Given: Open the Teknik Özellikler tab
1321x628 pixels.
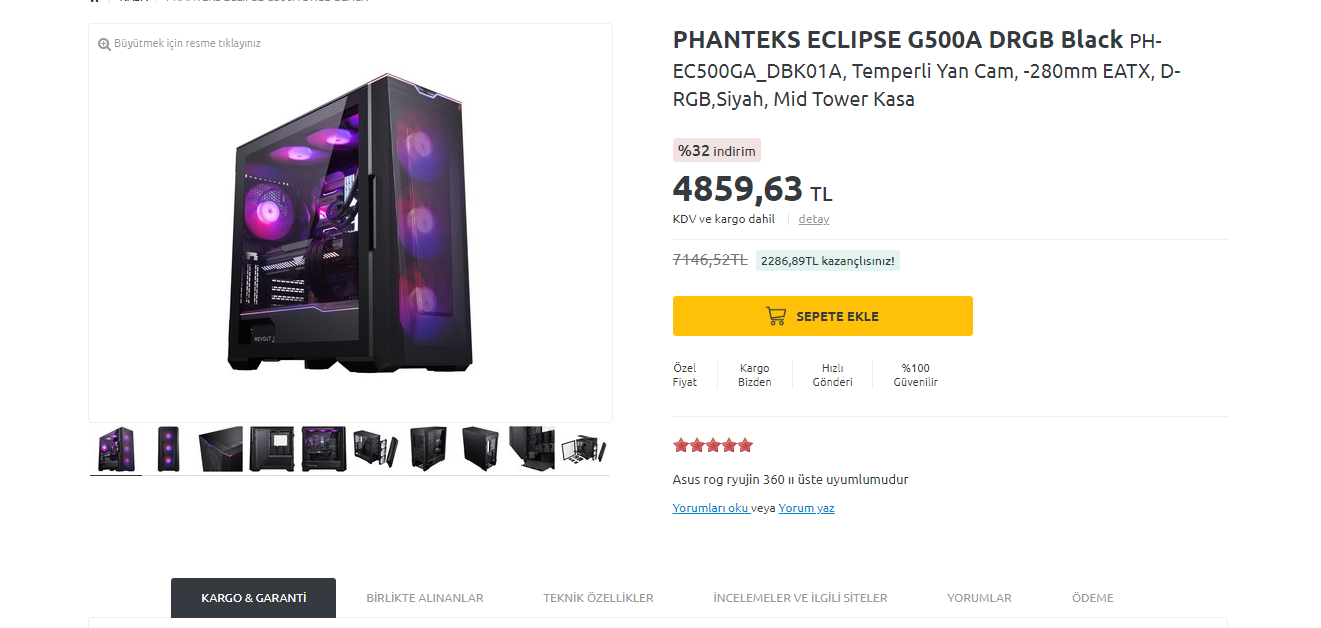Looking at the screenshot, I should tap(598, 598).
